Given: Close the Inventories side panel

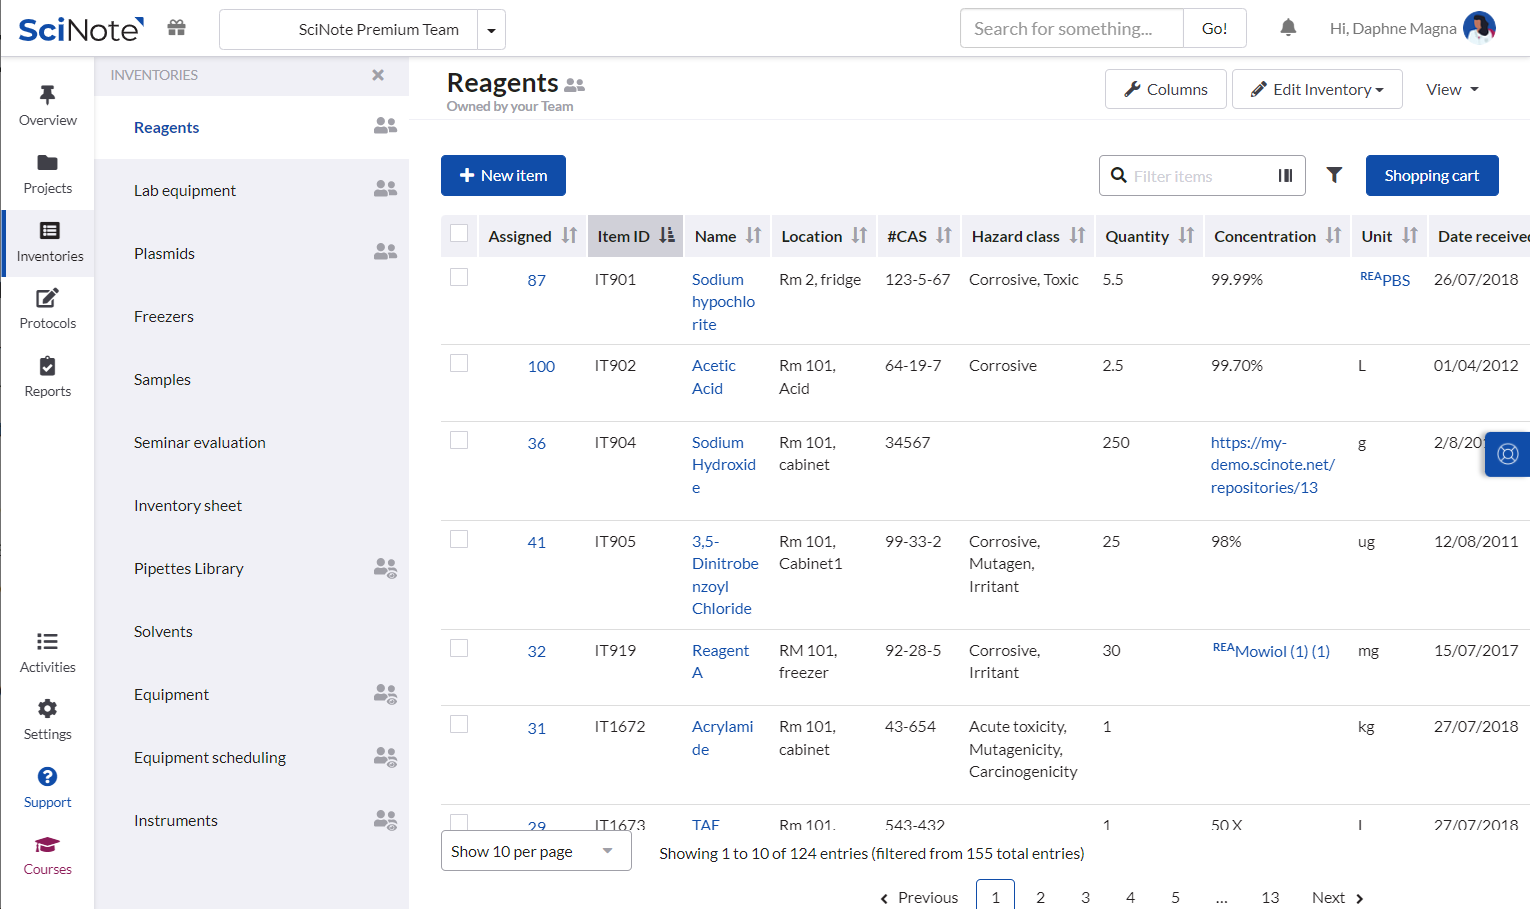Looking at the screenshot, I should point(378,75).
